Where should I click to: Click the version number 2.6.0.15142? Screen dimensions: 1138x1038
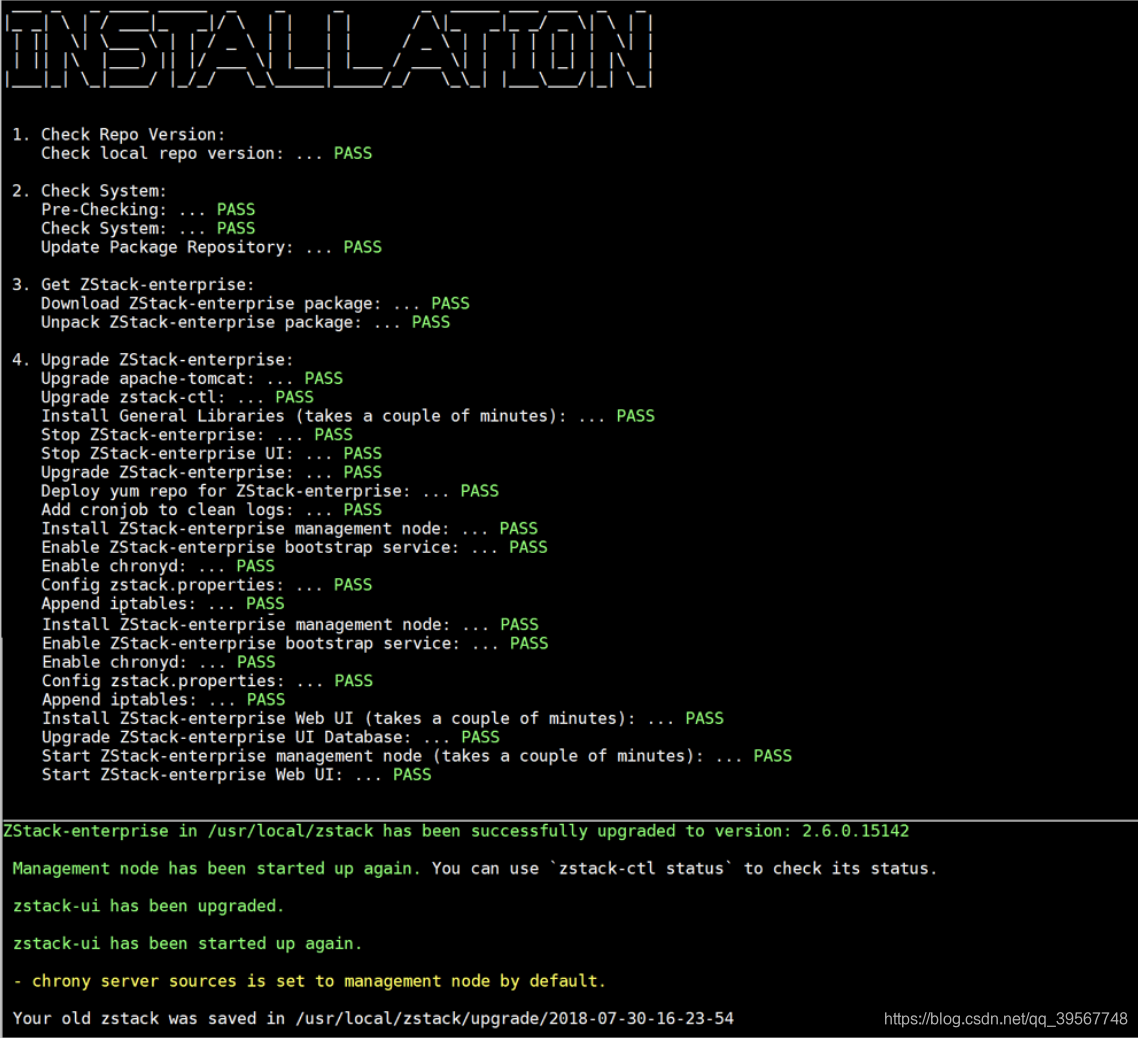click(855, 831)
